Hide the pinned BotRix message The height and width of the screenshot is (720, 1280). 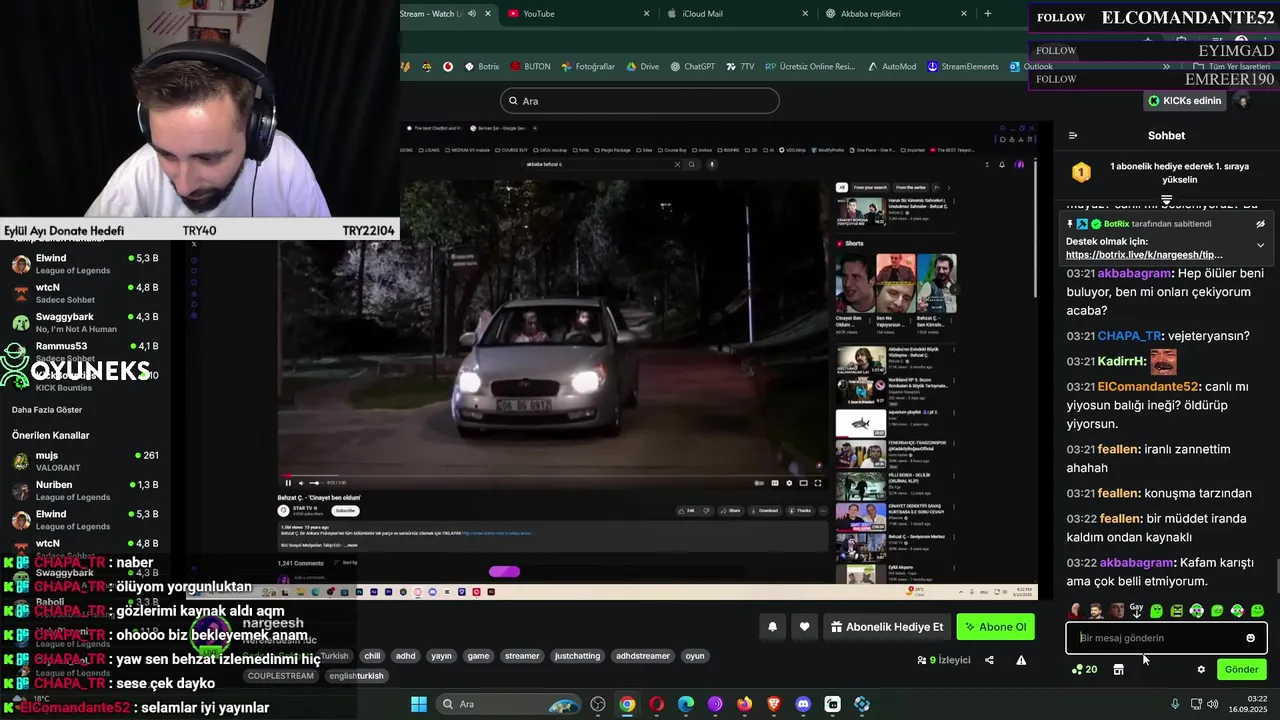pyautogui.click(x=1260, y=224)
